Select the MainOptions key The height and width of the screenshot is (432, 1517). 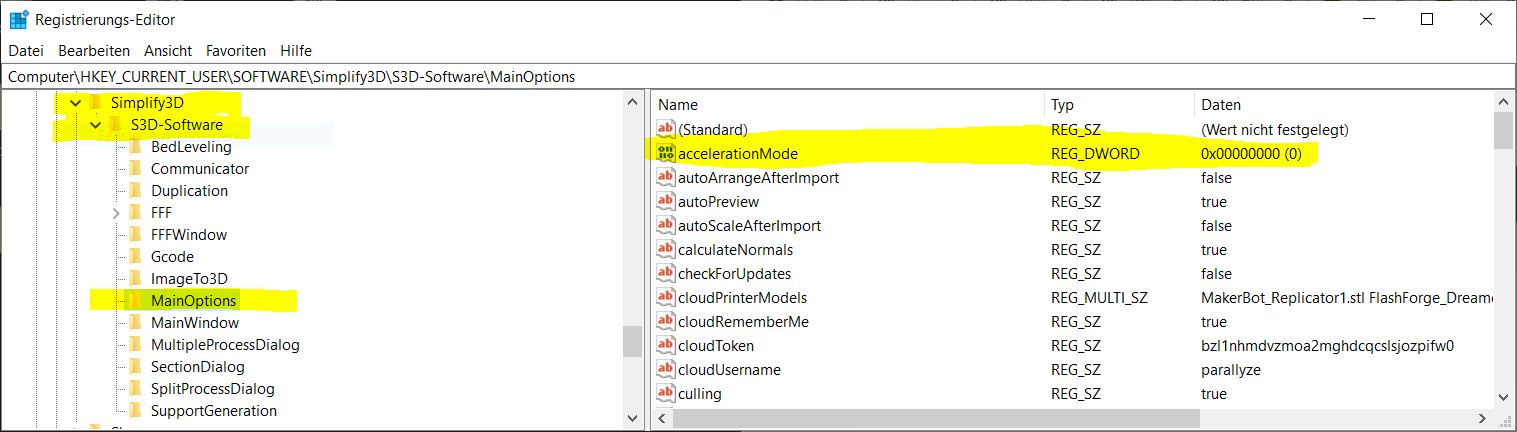[x=194, y=301]
